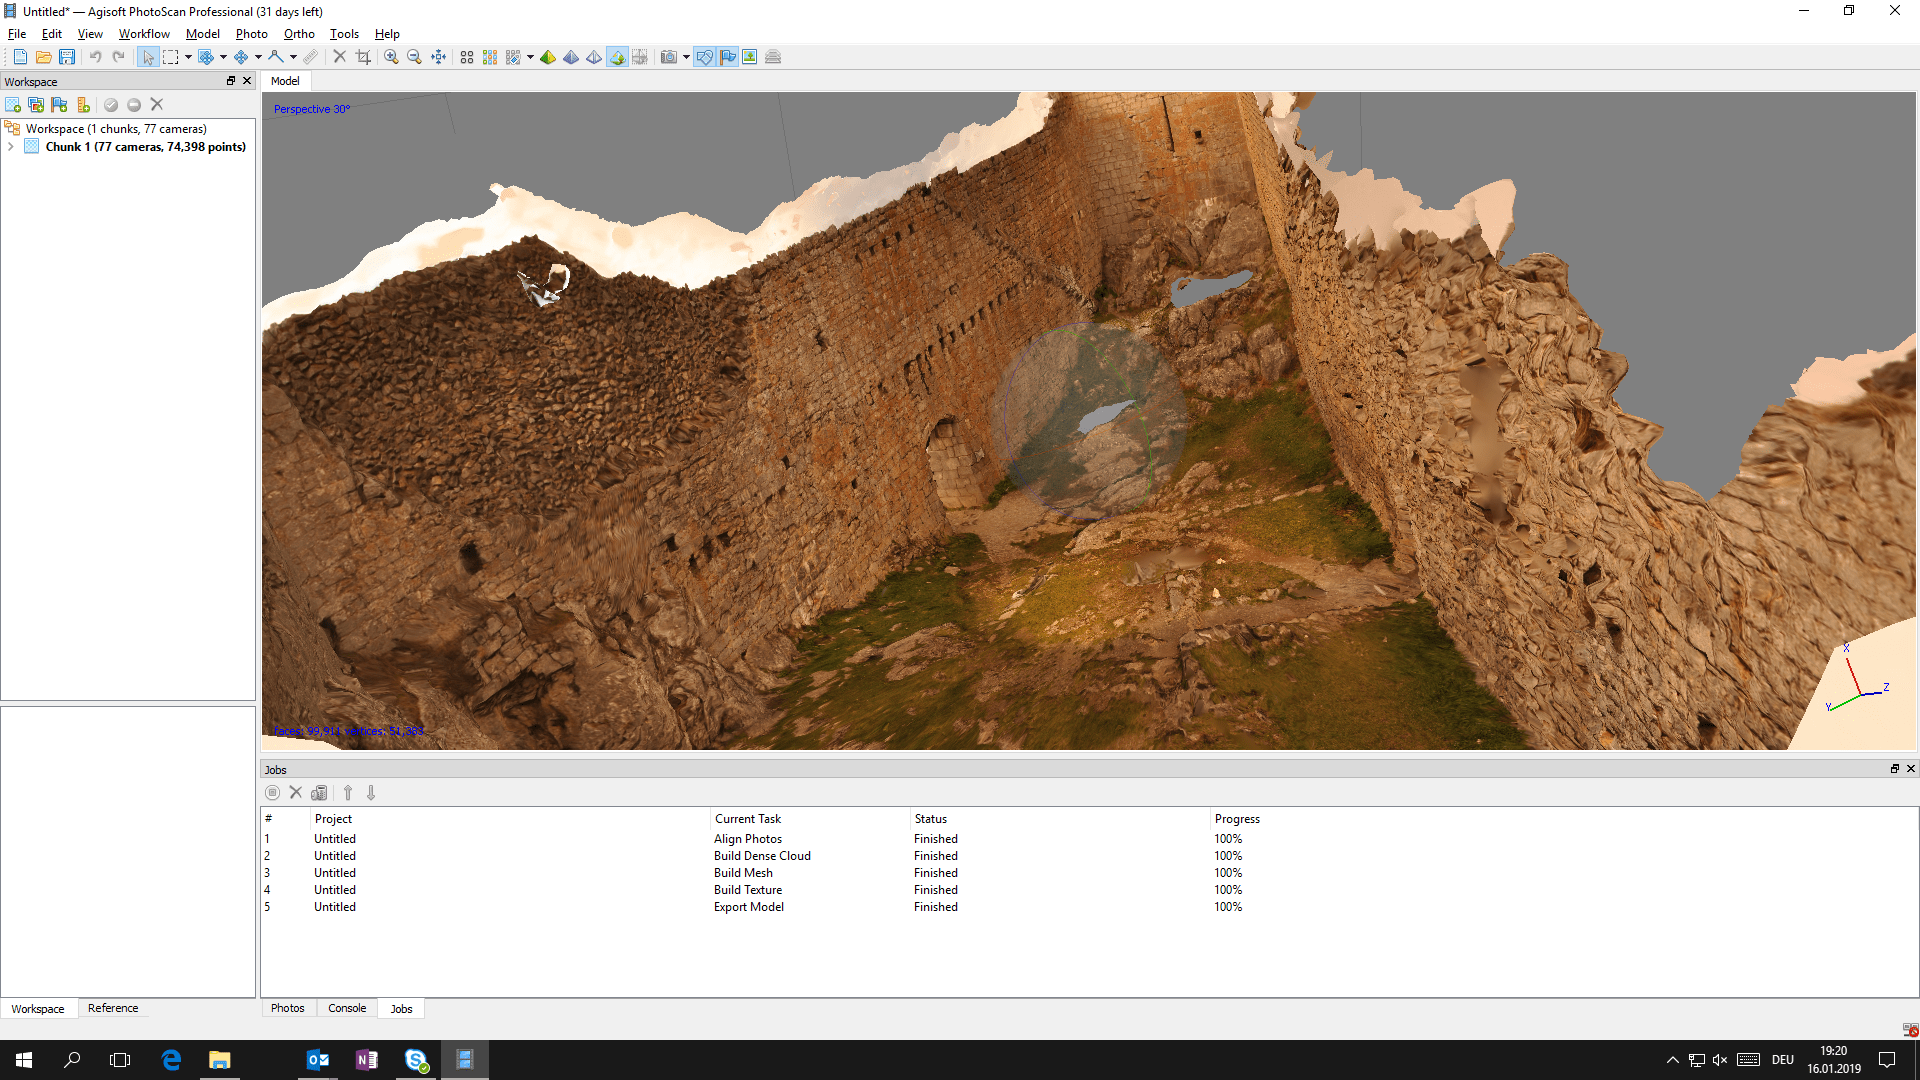Click the Crop selection icon
The width and height of the screenshot is (1920, 1080).
[363, 57]
